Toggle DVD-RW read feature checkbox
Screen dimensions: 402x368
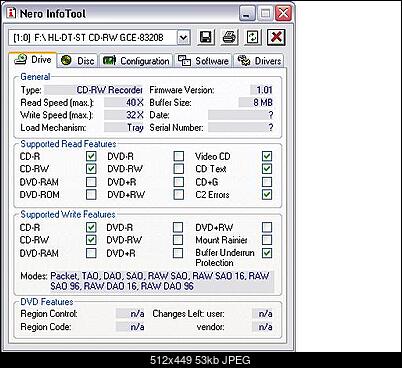coord(179,169)
